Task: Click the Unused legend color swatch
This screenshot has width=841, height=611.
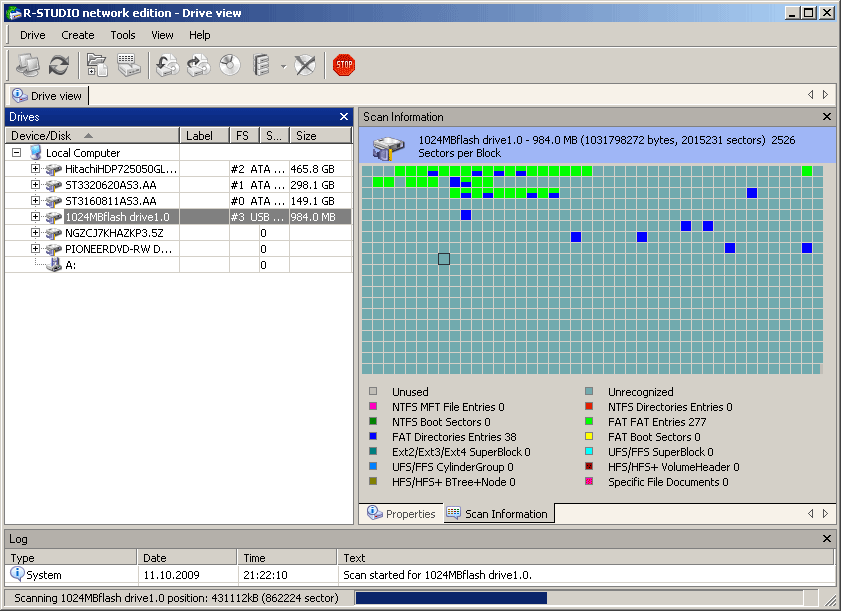Action: coord(373,391)
